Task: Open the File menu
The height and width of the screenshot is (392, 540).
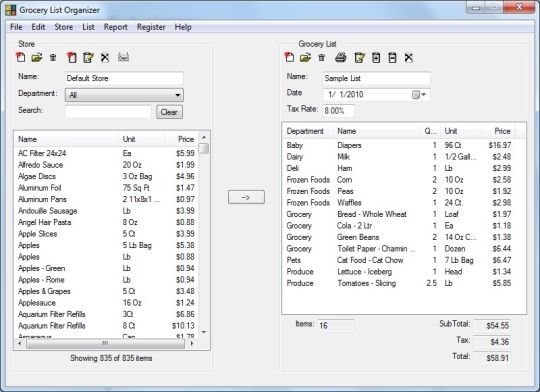Action: [16, 27]
